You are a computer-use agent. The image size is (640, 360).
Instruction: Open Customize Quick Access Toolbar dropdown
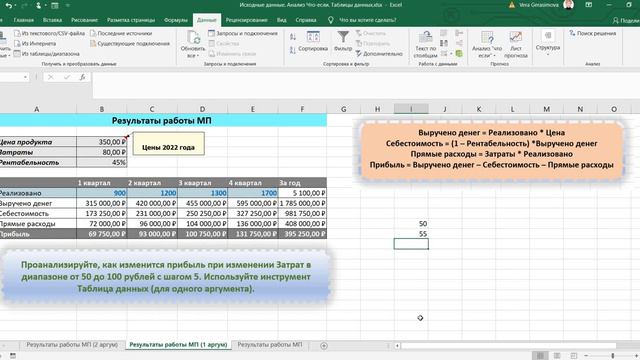pos(68,5)
